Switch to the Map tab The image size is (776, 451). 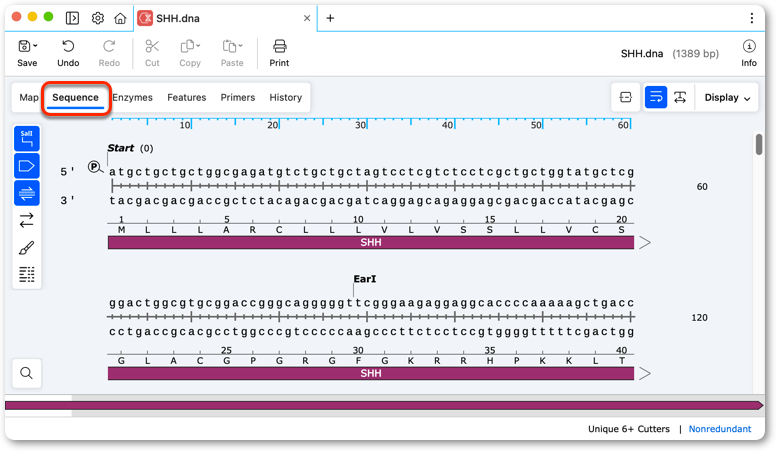[x=29, y=98]
